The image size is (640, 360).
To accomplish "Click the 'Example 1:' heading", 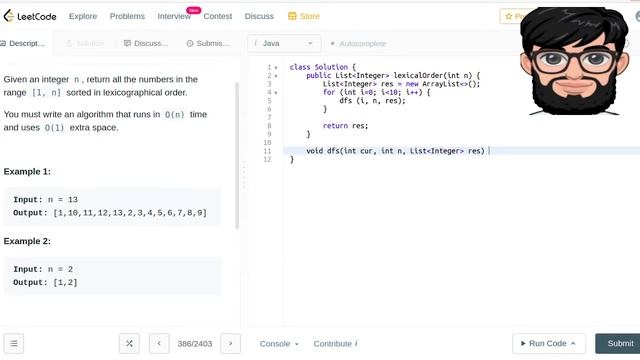I will 27,171.
